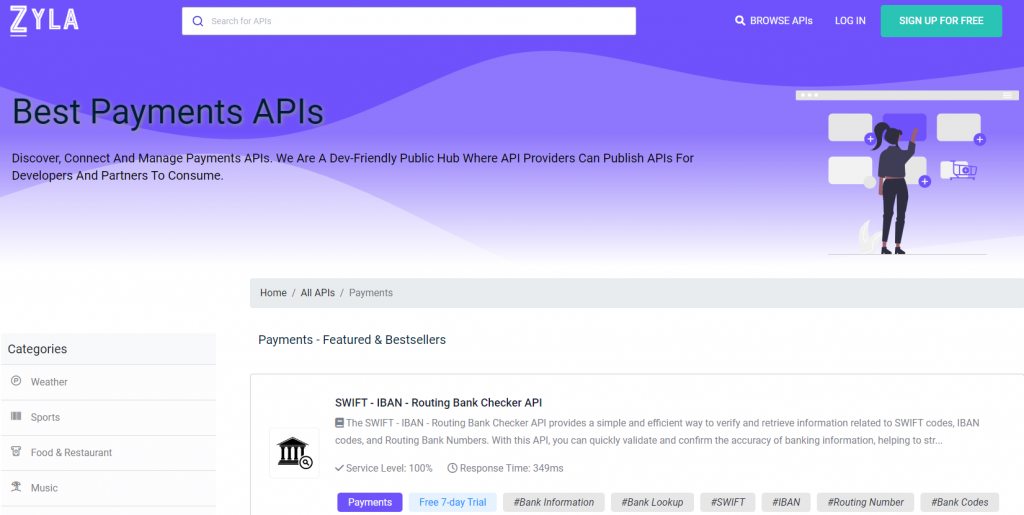Select the #Routing Number tag

[x=865, y=502]
